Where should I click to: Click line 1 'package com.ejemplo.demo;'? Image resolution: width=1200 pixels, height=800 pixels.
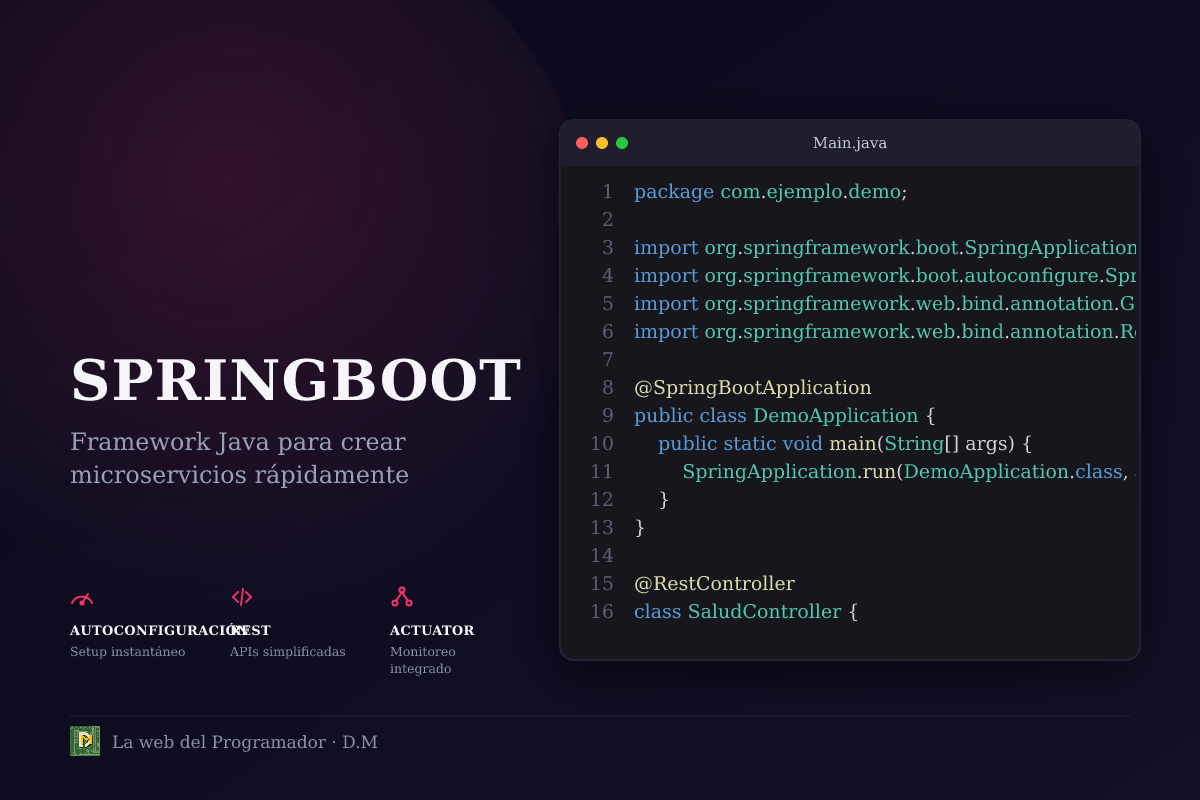(x=771, y=192)
